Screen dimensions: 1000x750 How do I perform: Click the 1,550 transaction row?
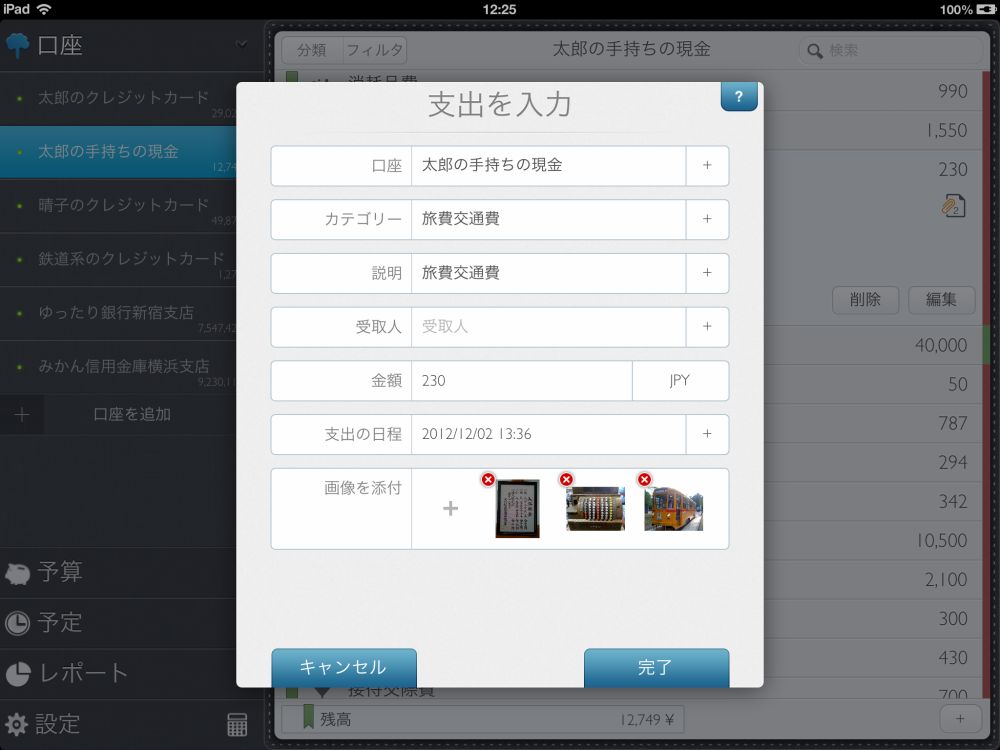click(874, 130)
